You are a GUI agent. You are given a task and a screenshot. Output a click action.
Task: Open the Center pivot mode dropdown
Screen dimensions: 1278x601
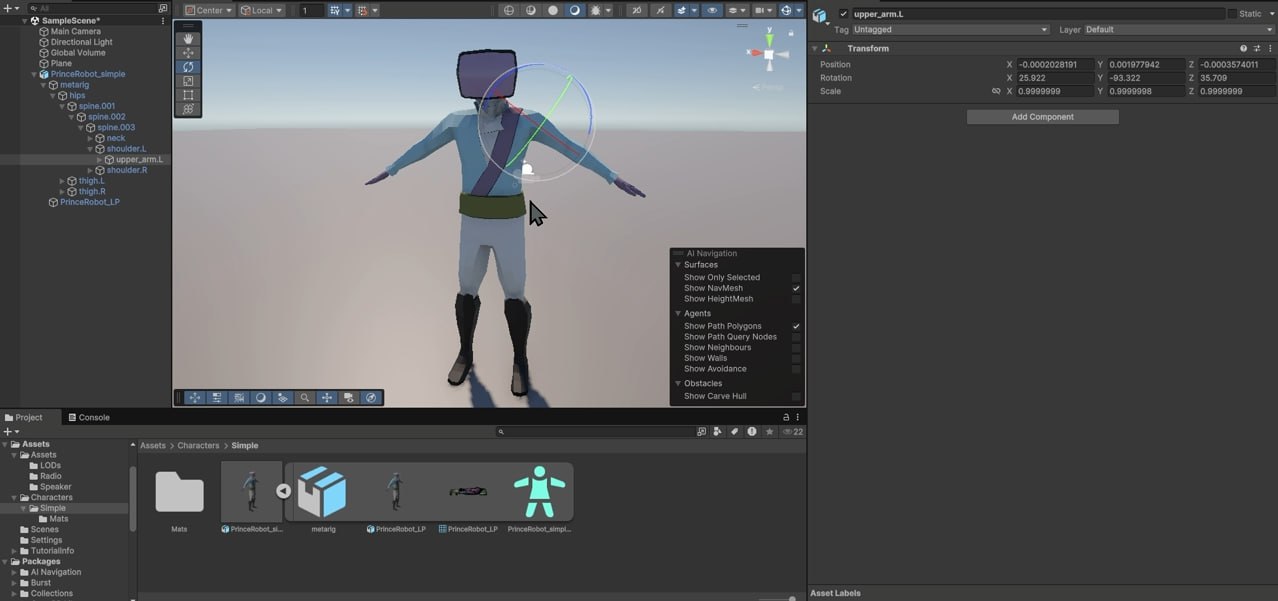pyautogui.click(x=209, y=10)
